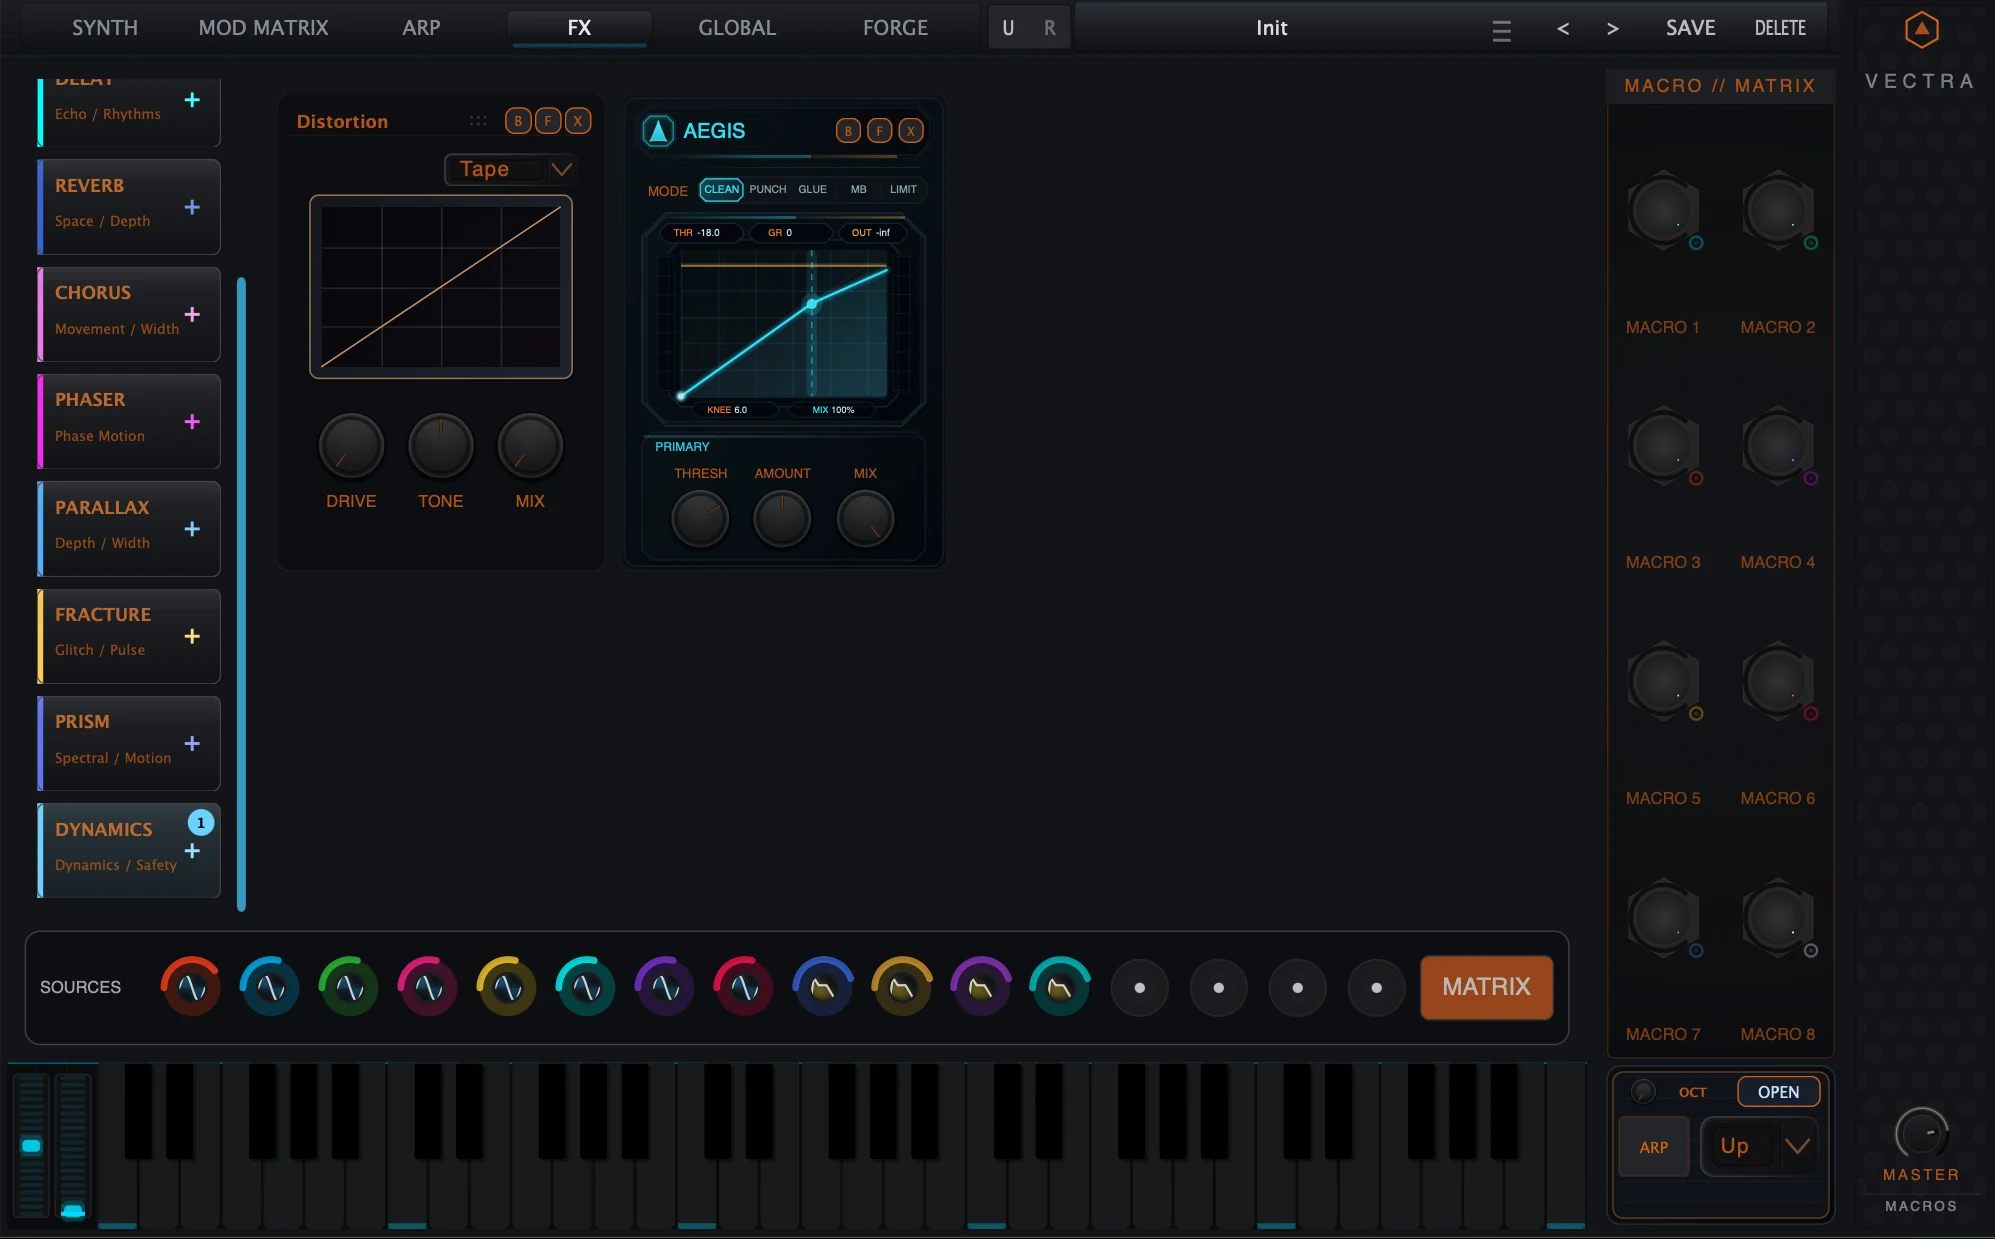Add a Fracture effect with plus icon

click(x=192, y=636)
